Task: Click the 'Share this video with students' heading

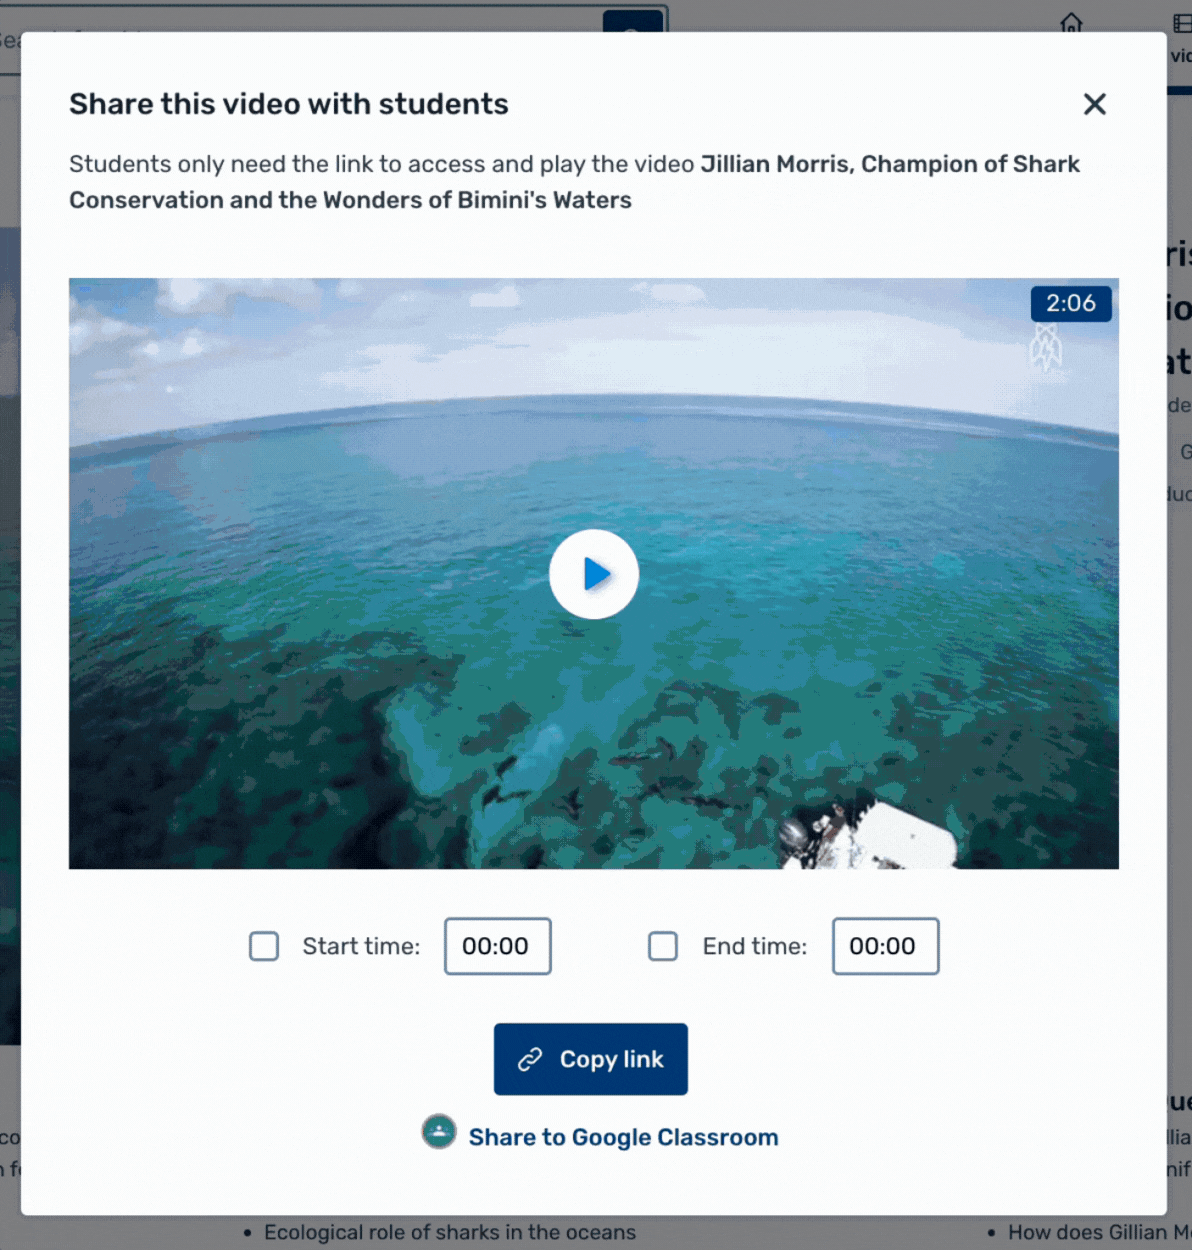Action: pyautogui.click(x=289, y=104)
